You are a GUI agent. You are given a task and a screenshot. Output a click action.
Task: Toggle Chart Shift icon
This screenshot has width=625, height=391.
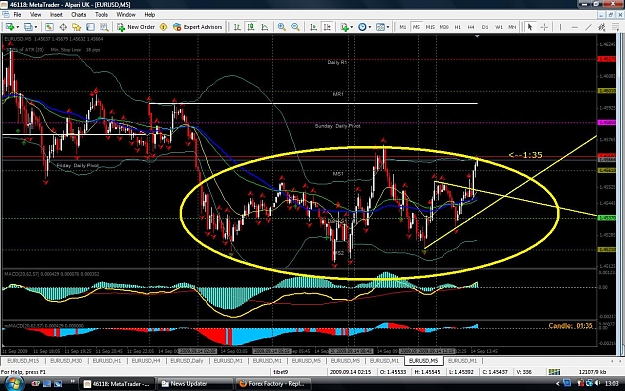(x=327, y=27)
